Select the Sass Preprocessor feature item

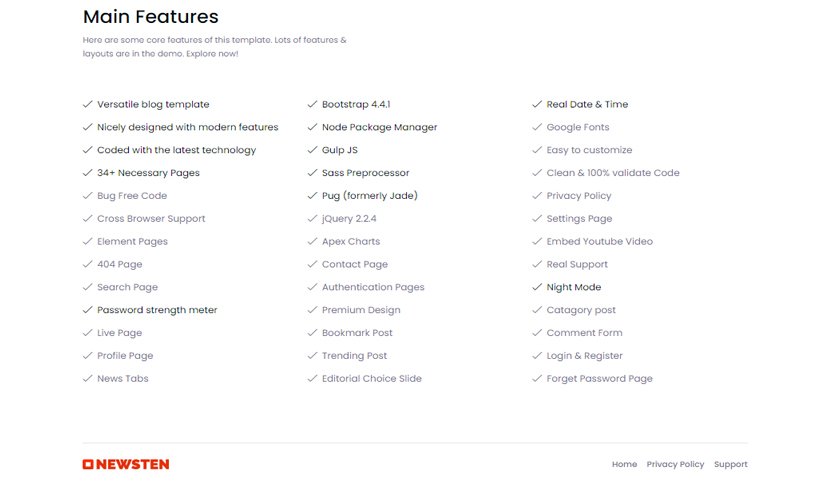365,173
